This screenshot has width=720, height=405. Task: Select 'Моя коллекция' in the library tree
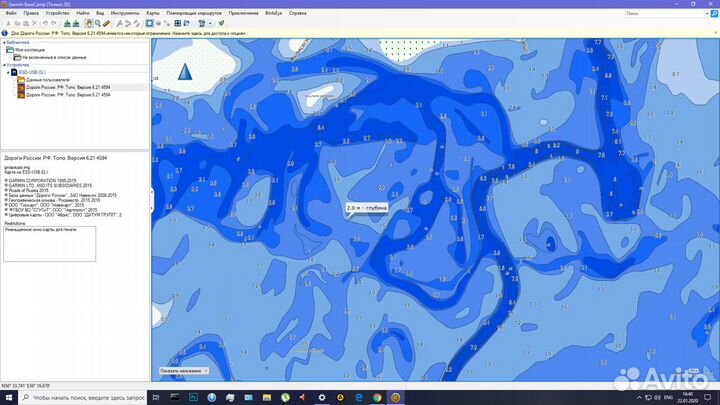(x=30, y=50)
